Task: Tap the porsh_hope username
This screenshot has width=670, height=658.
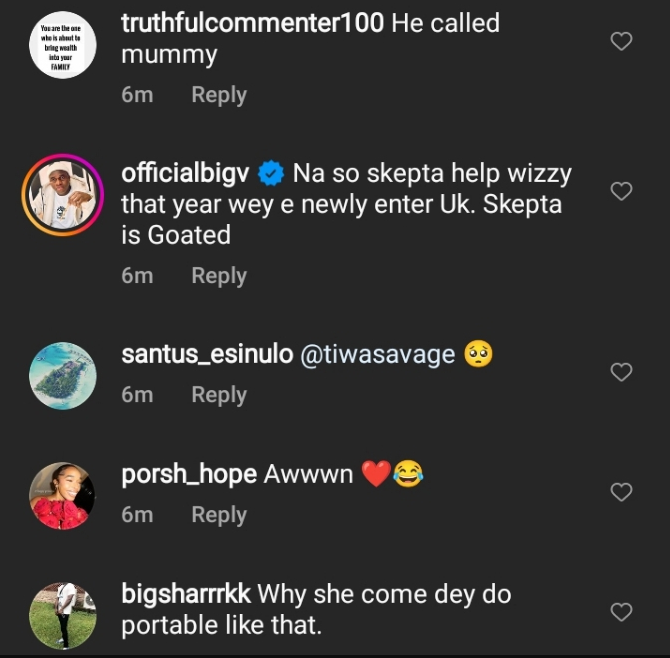Action: click(x=188, y=474)
